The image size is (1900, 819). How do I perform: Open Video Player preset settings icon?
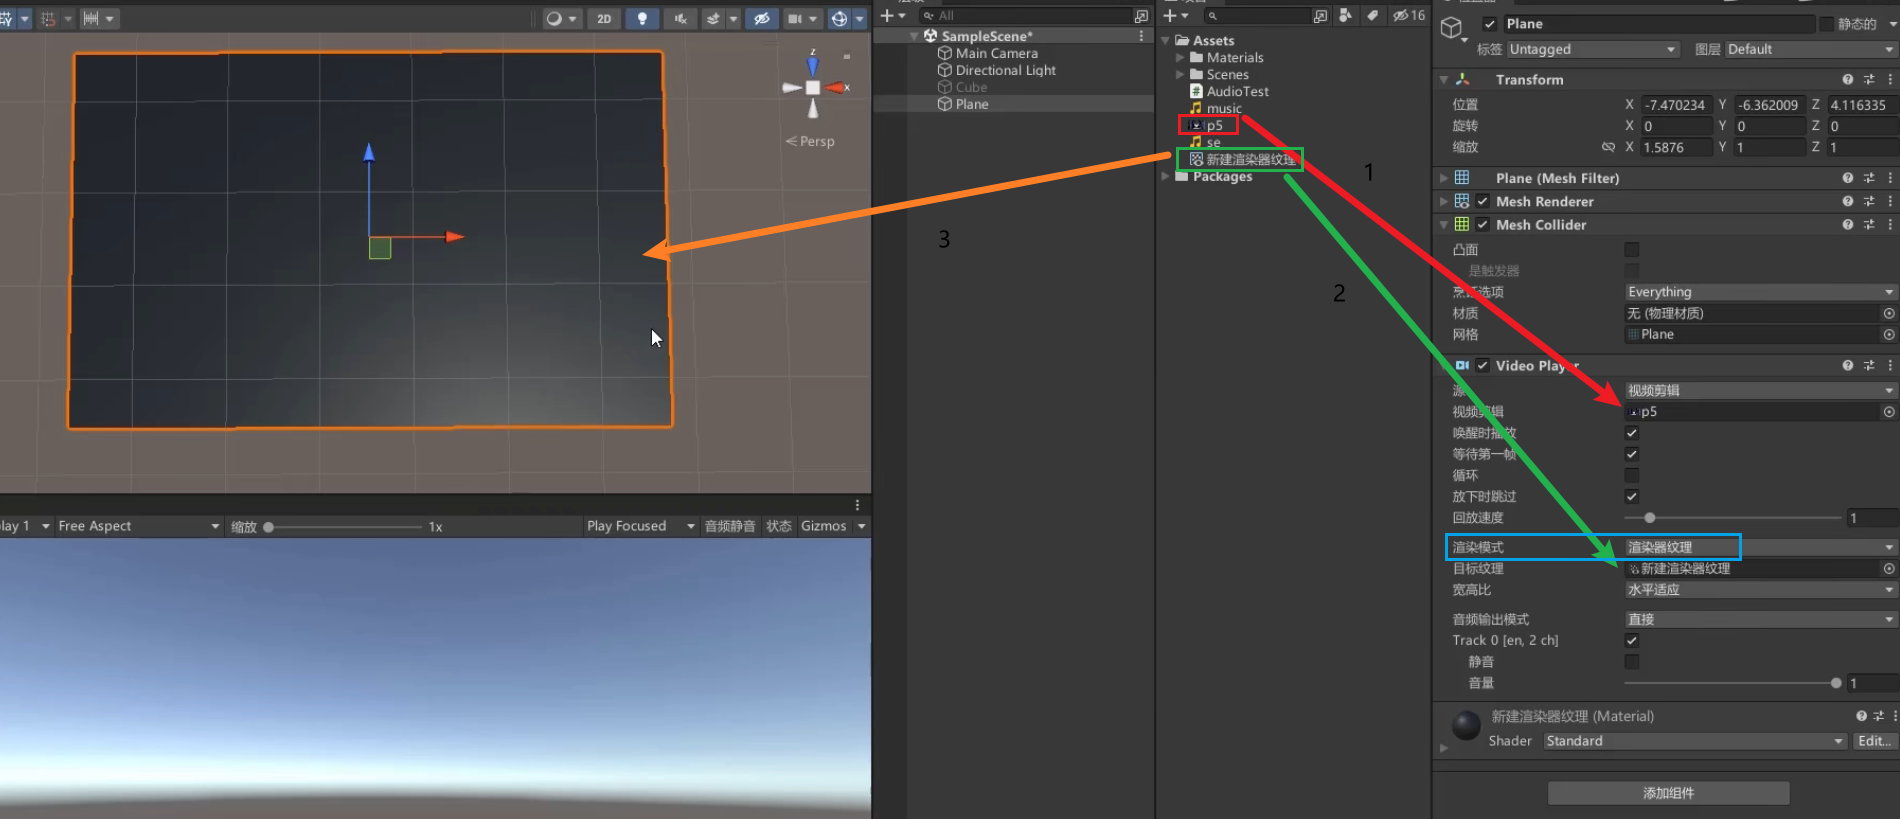(x=1869, y=366)
